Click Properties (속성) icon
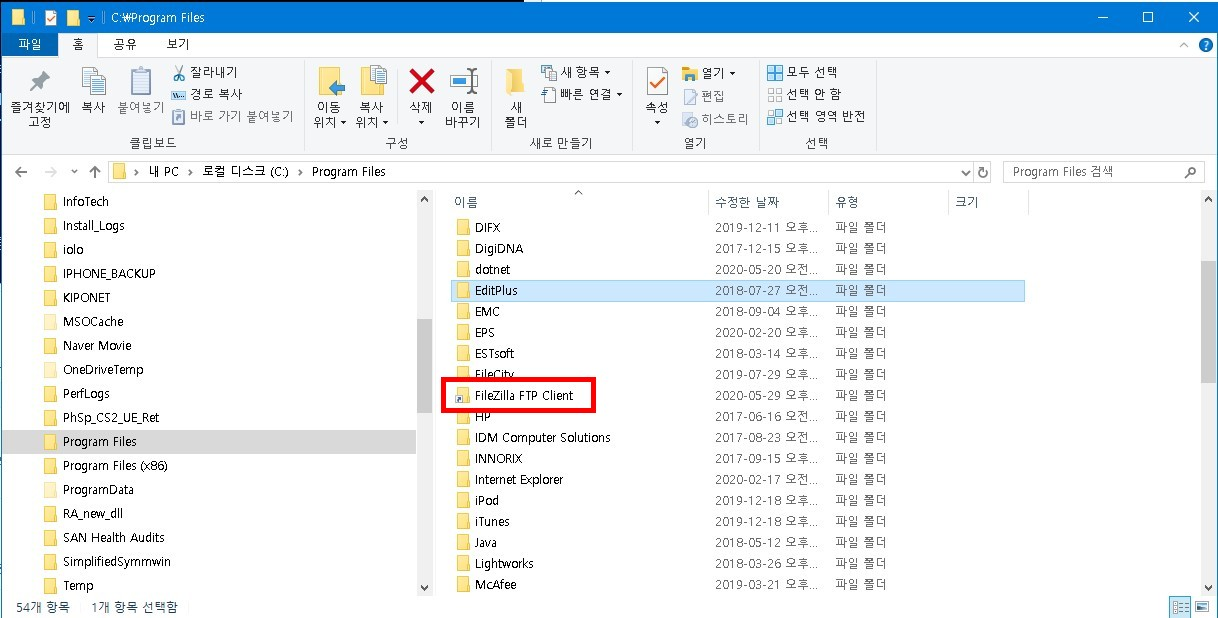 [657, 81]
